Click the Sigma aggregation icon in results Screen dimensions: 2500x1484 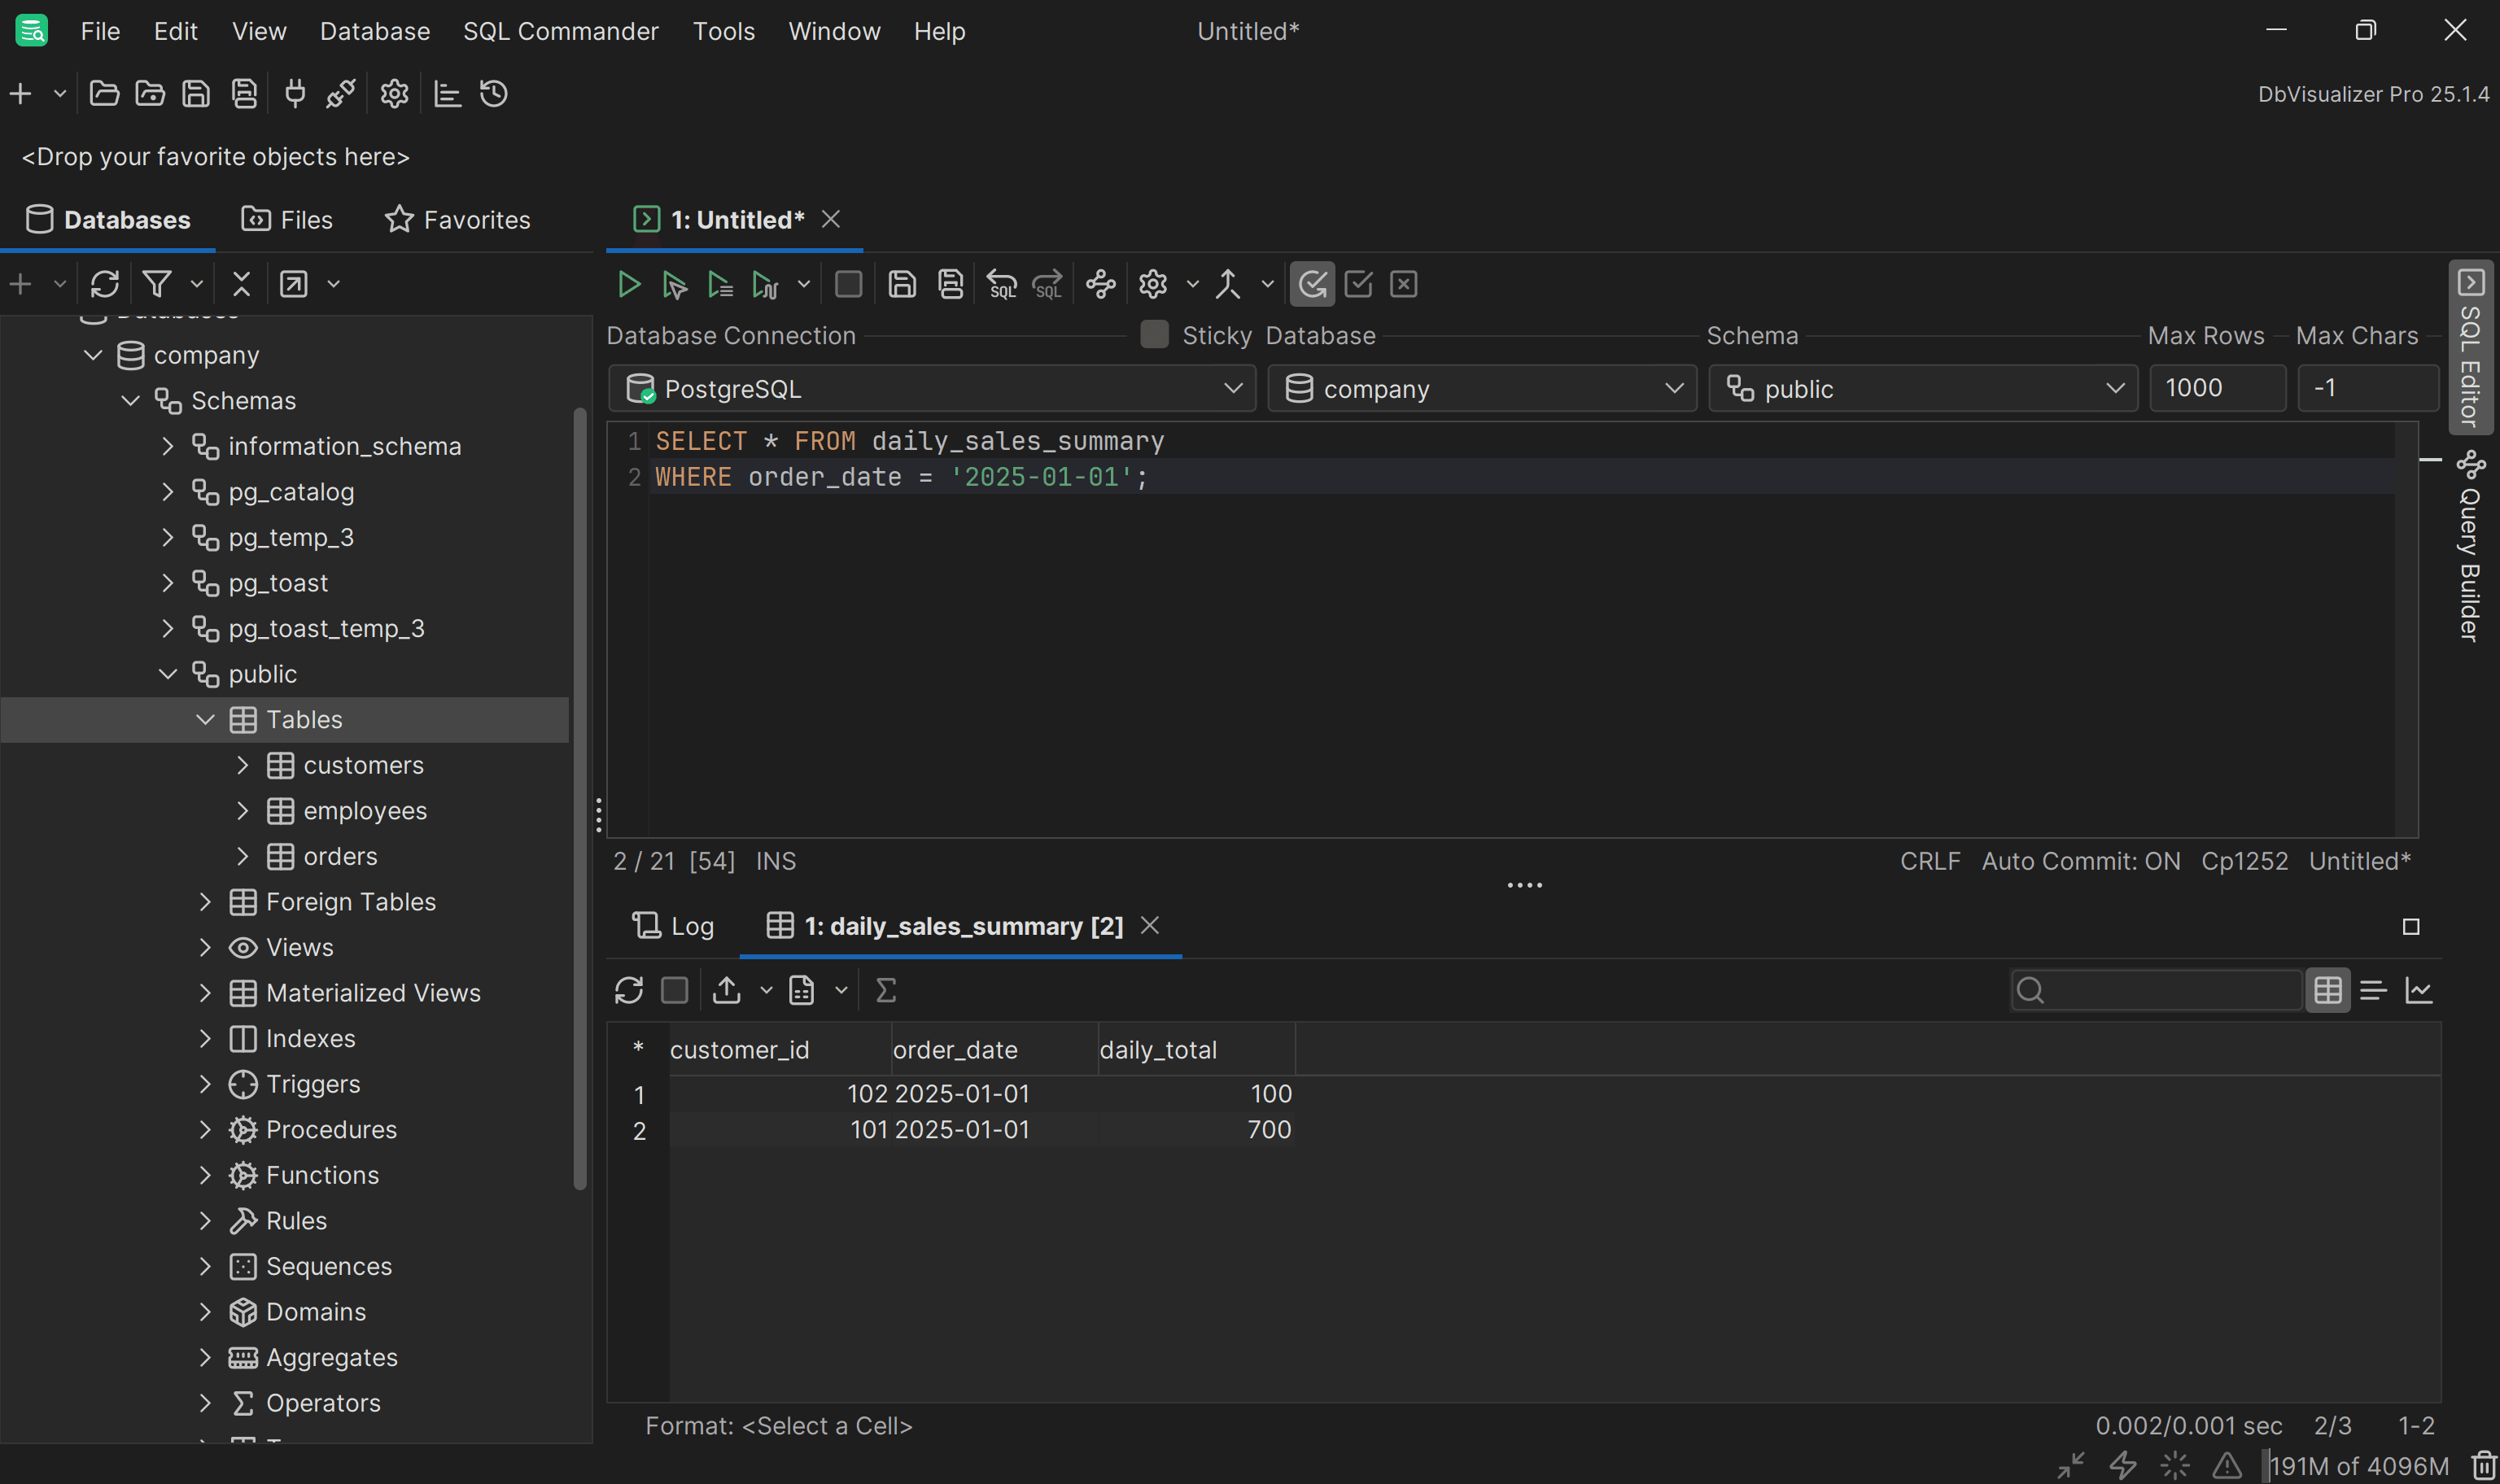point(886,990)
